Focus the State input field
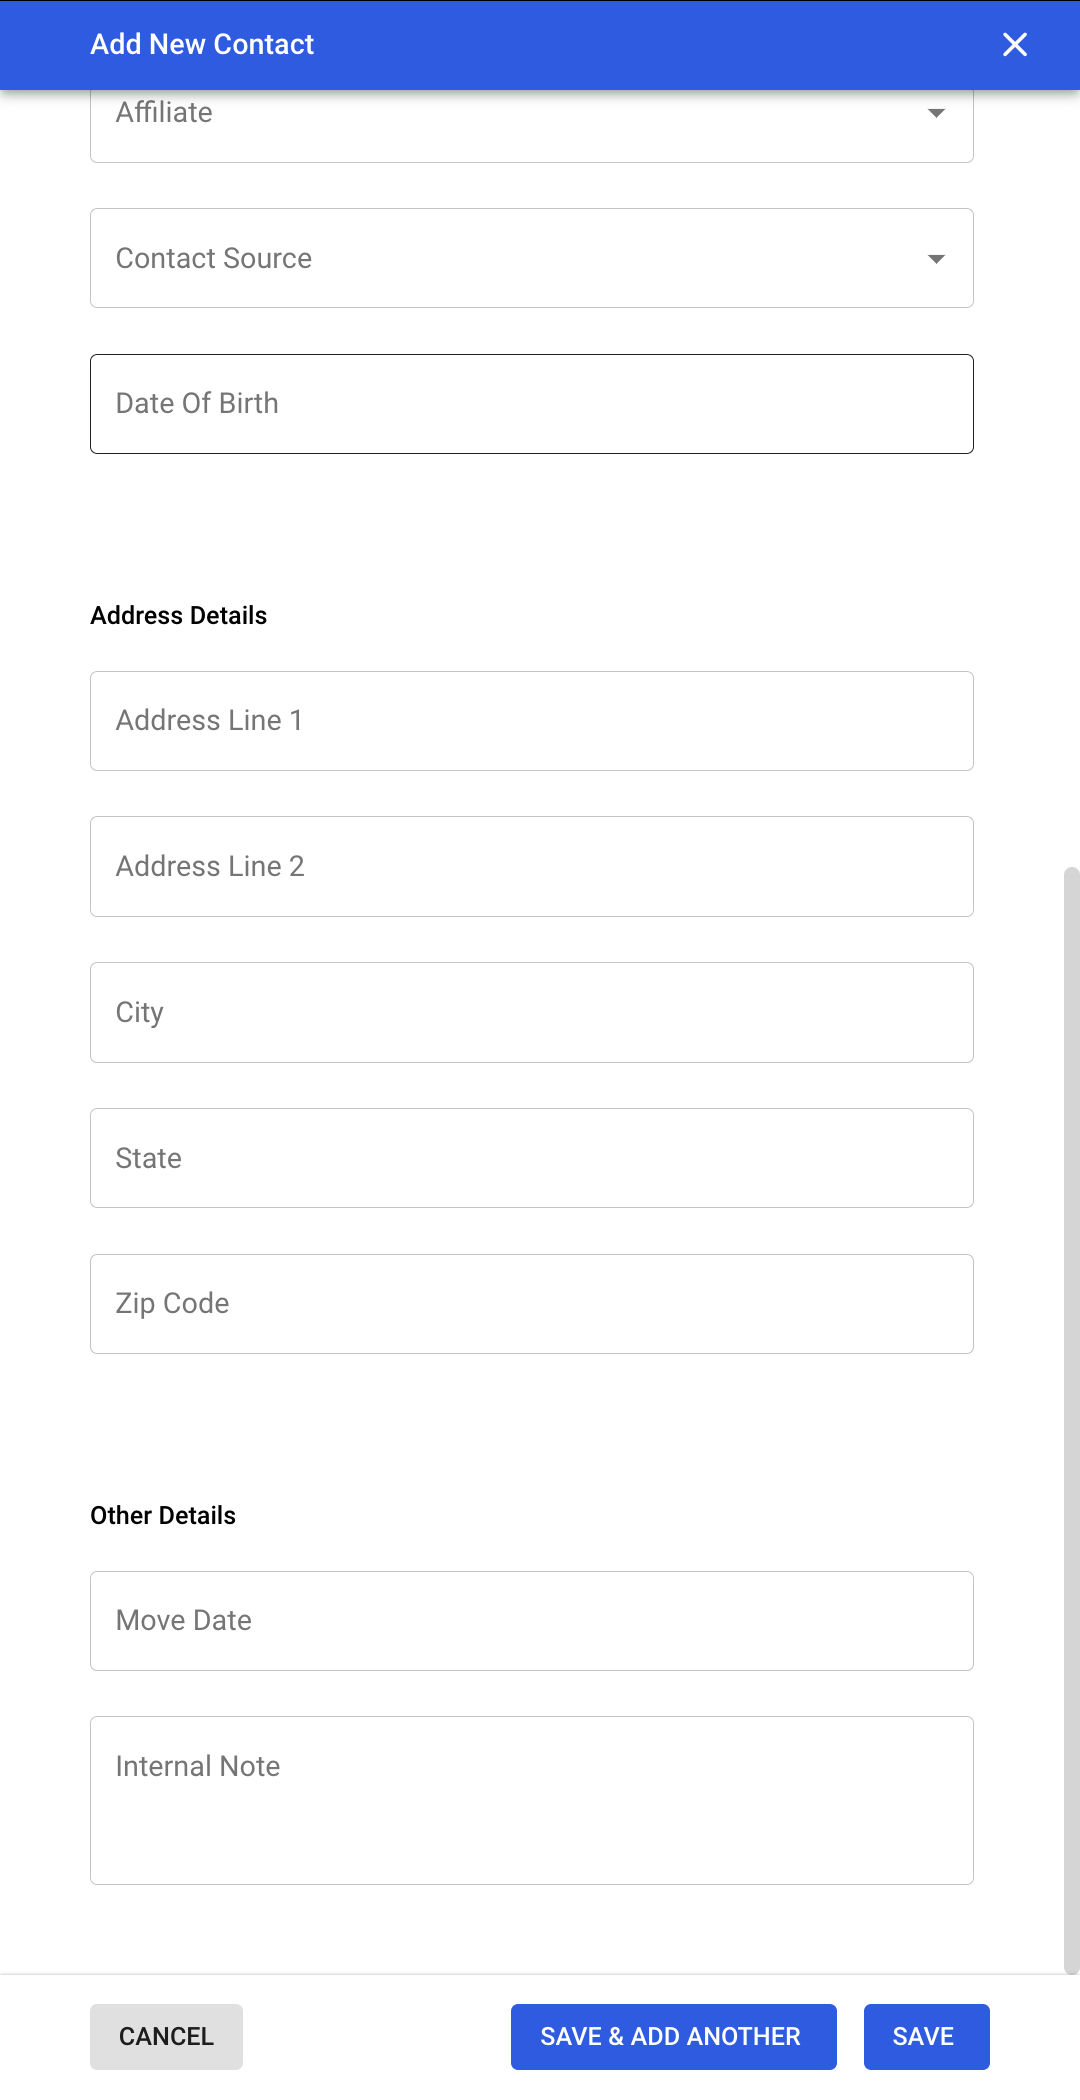Screen dimensions: 1080x2100 531,1158
